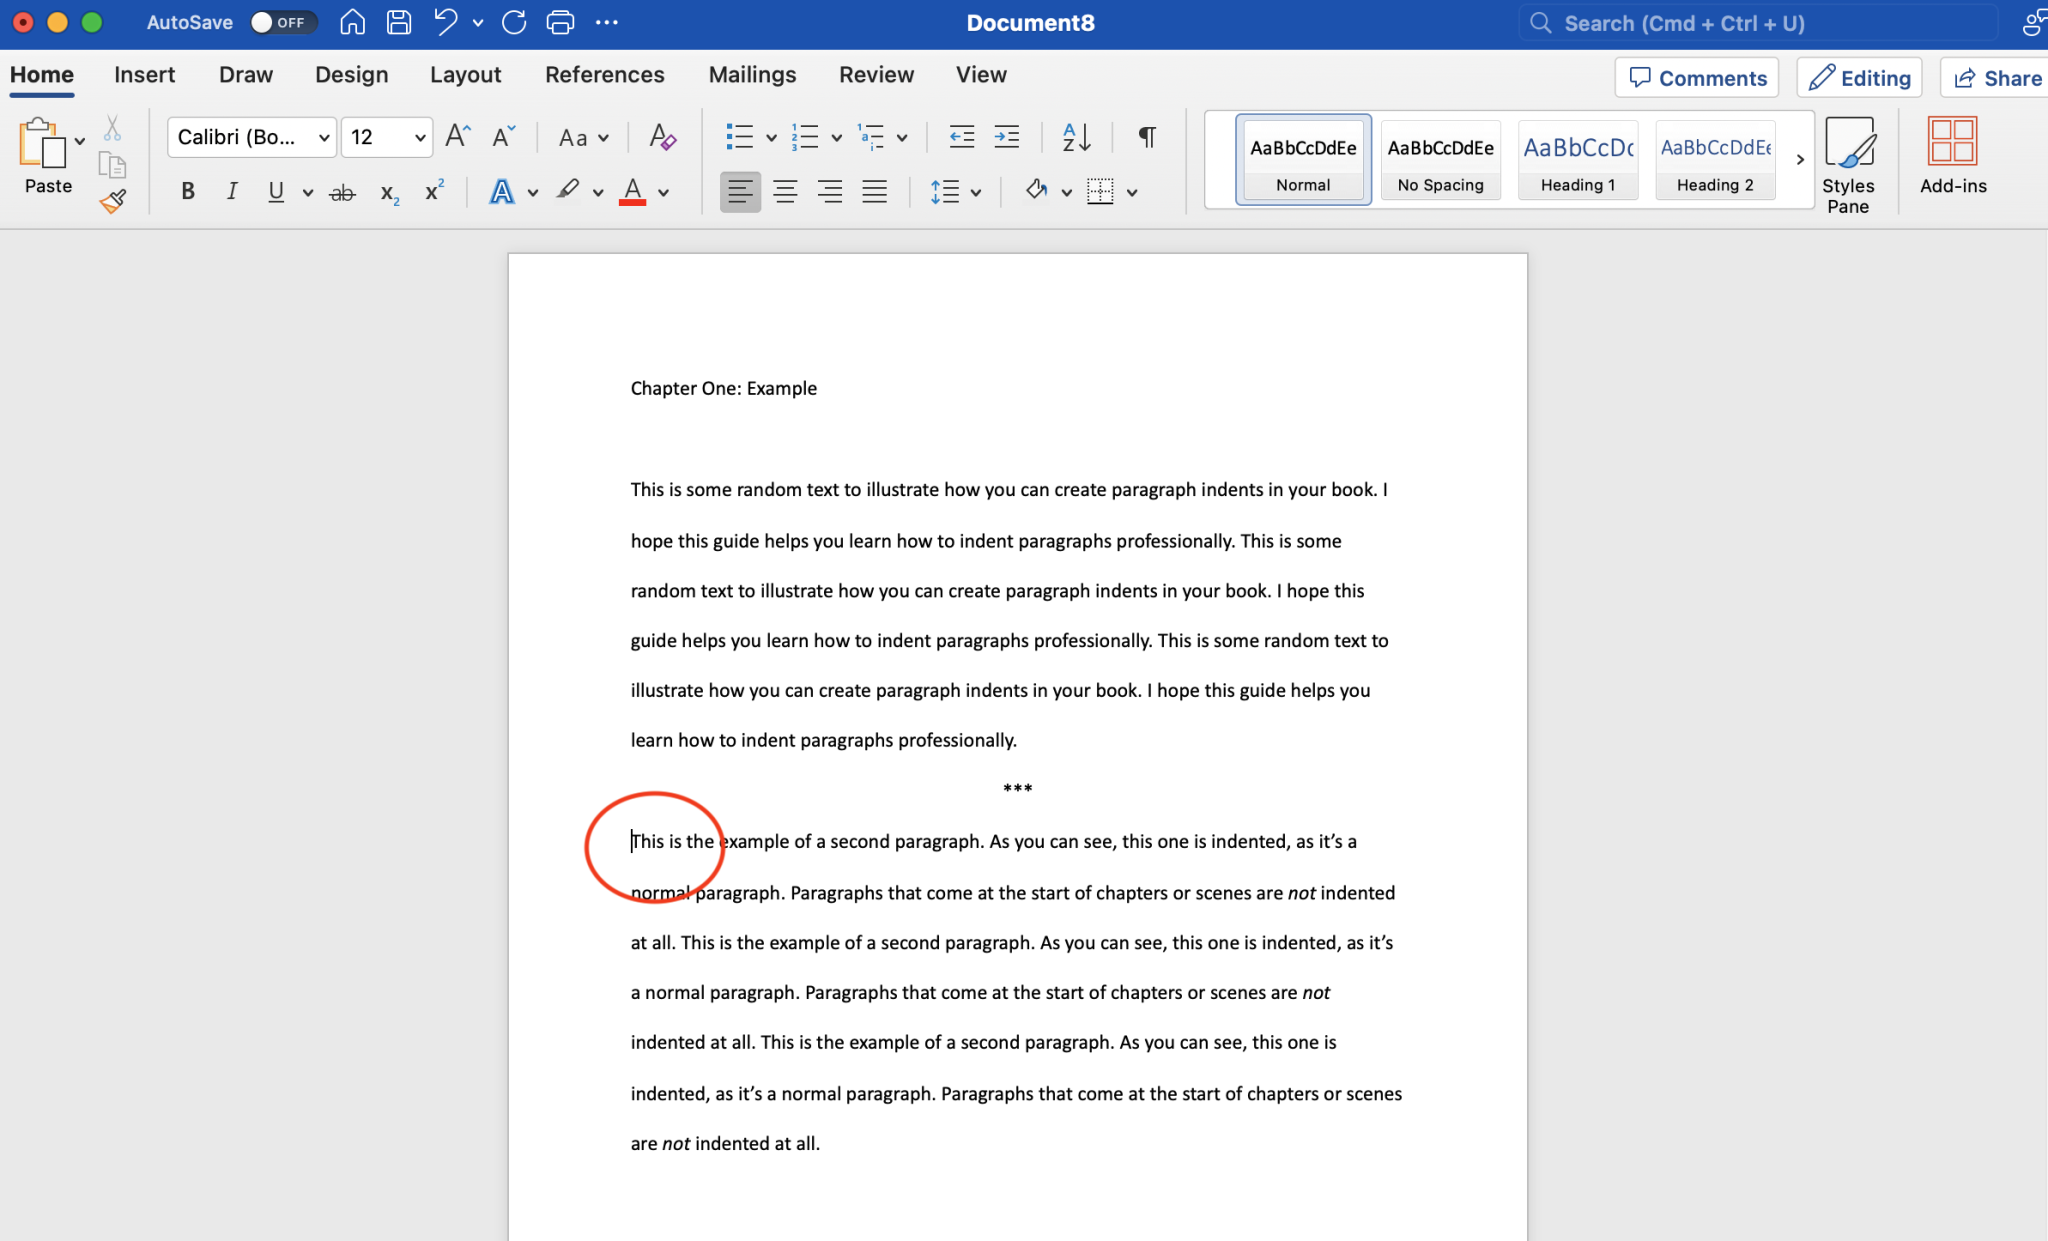Show paragraph marks with the pilcrow button

[1144, 137]
